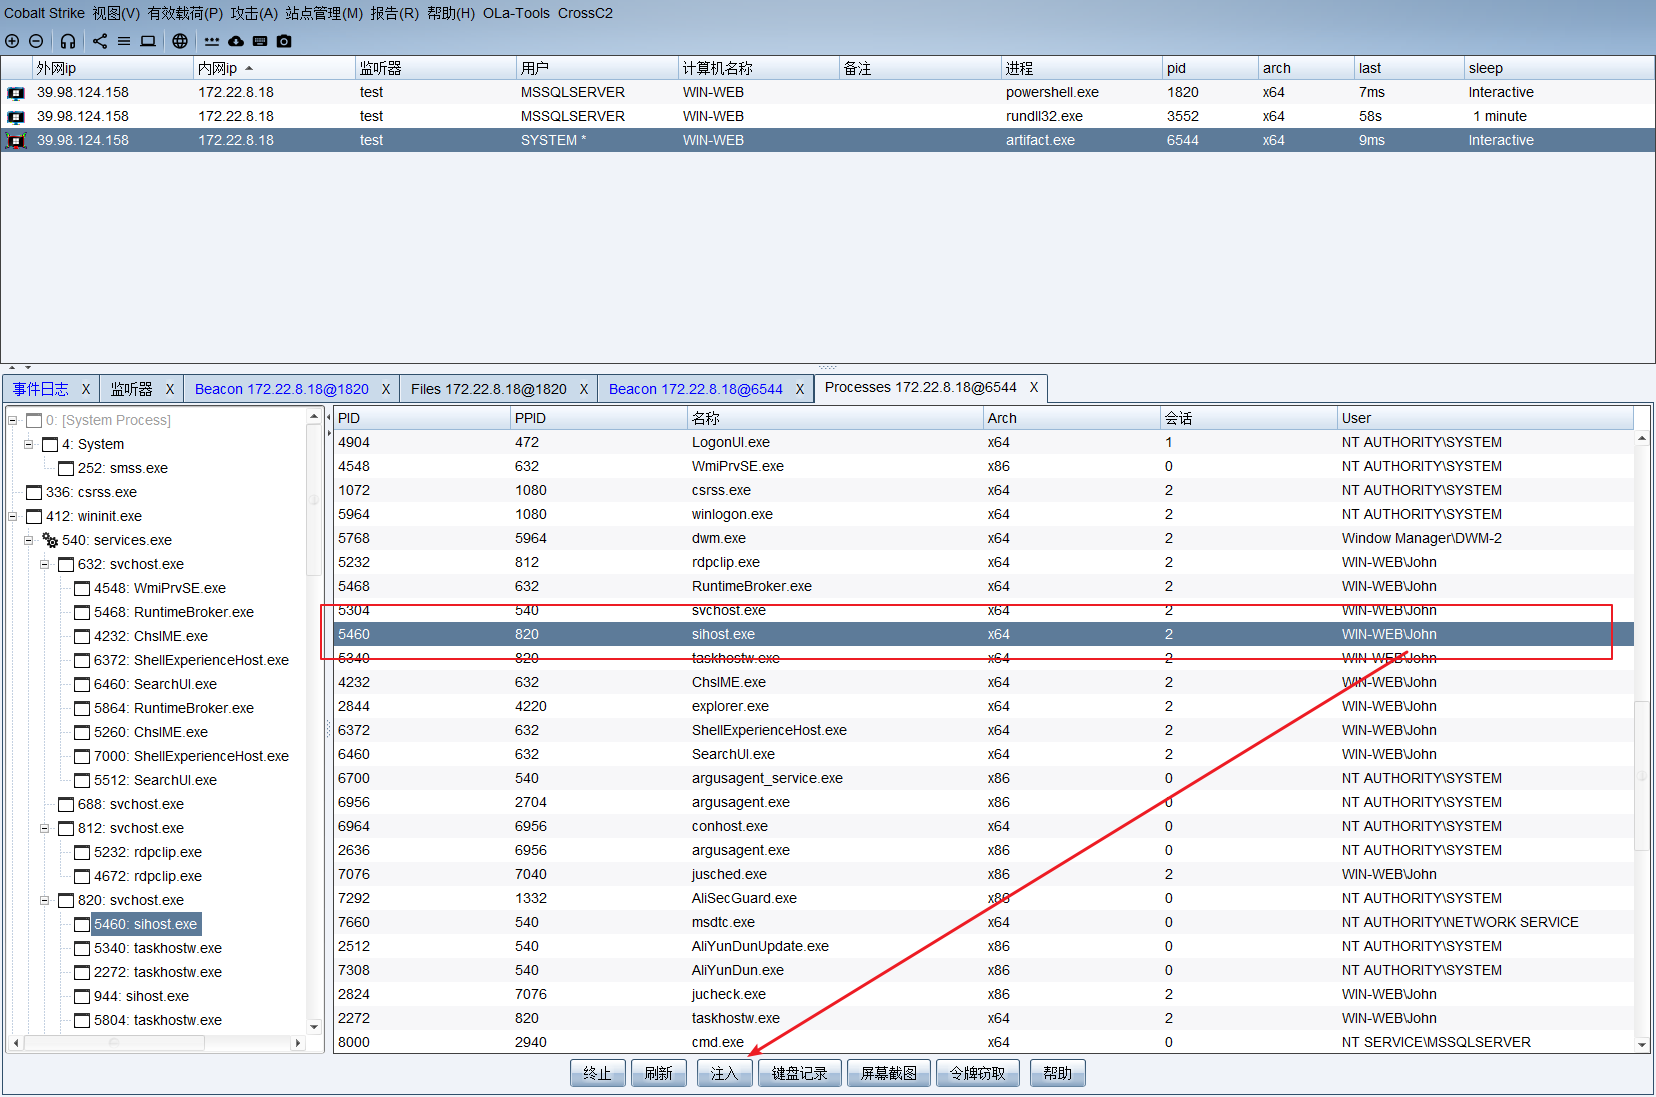Open the 有效载荷(P) menu
The height and width of the screenshot is (1097, 1656).
coord(185,13)
